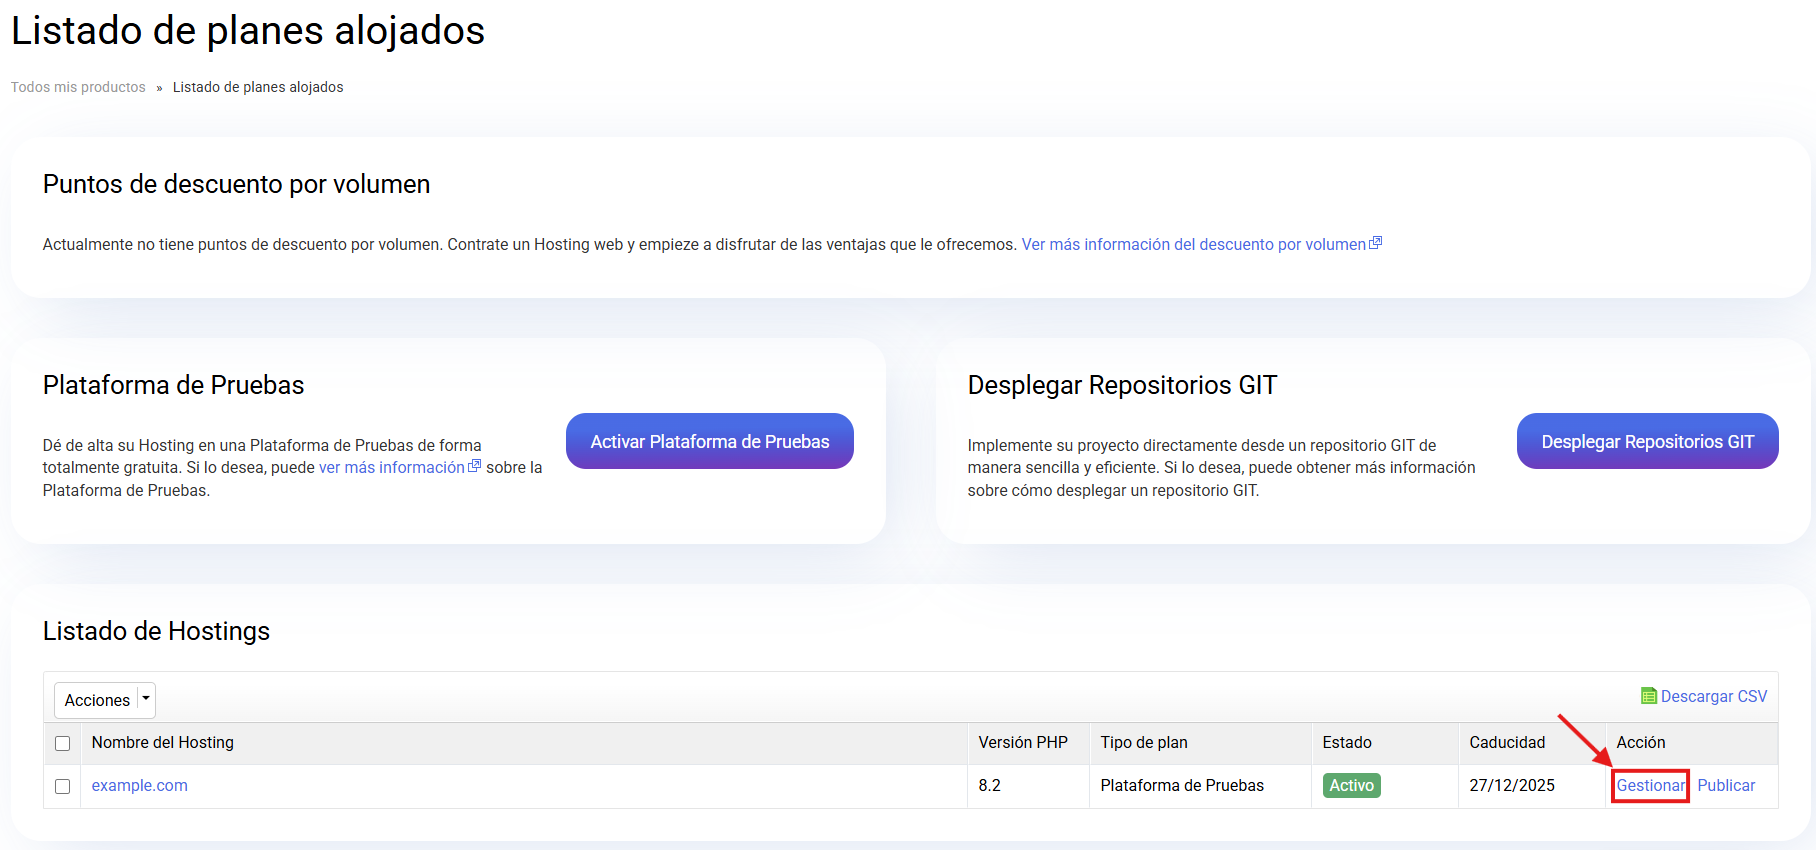The image size is (1816, 850).
Task: Open the example.com hosting name link
Action: 139,785
